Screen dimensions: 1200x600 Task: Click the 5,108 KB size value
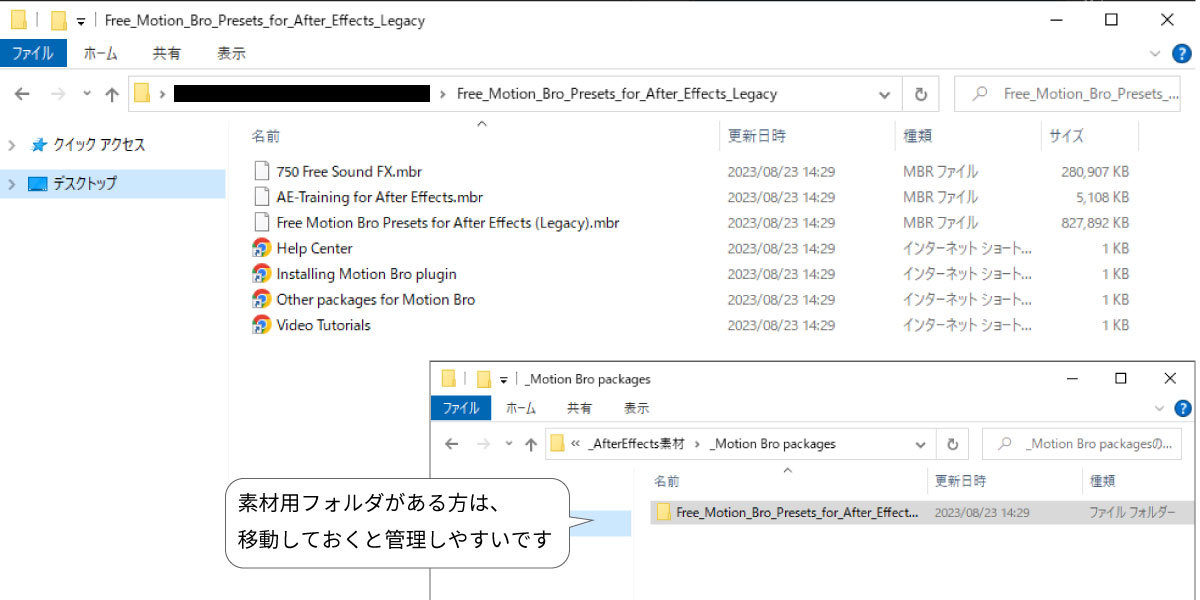[x=1103, y=197]
